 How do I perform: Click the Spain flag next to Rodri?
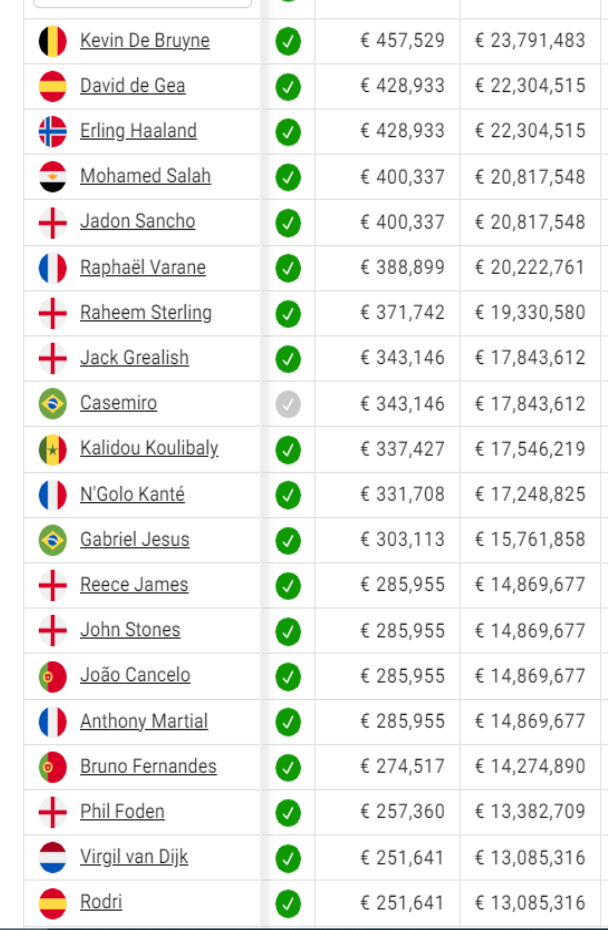tap(52, 903)
